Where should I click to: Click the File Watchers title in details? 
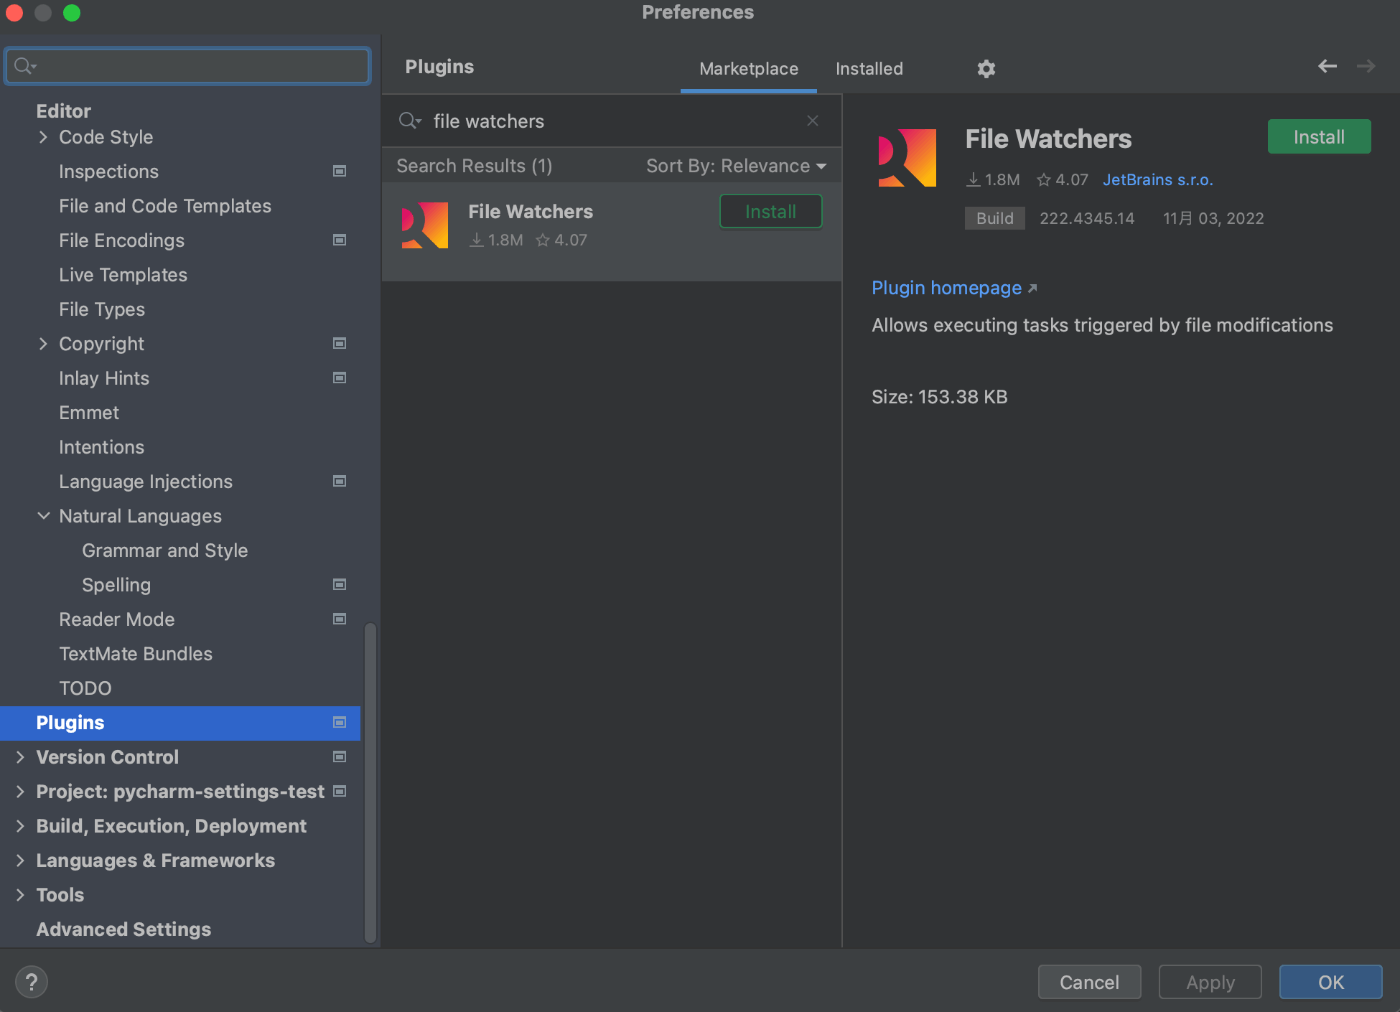1048,139
